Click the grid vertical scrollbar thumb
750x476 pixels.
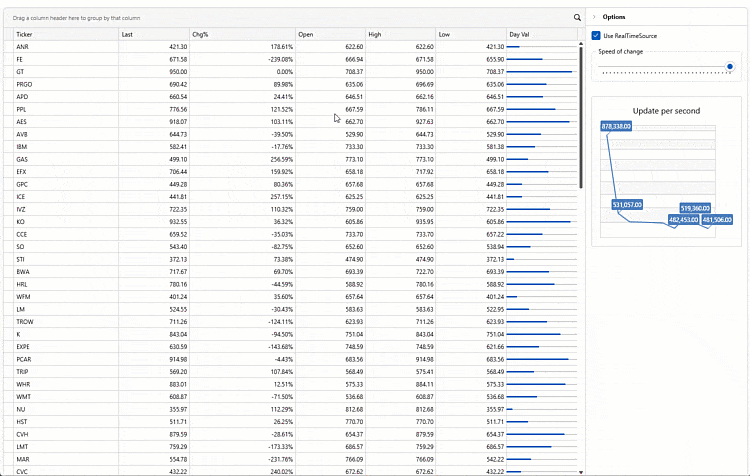(581, 110)
